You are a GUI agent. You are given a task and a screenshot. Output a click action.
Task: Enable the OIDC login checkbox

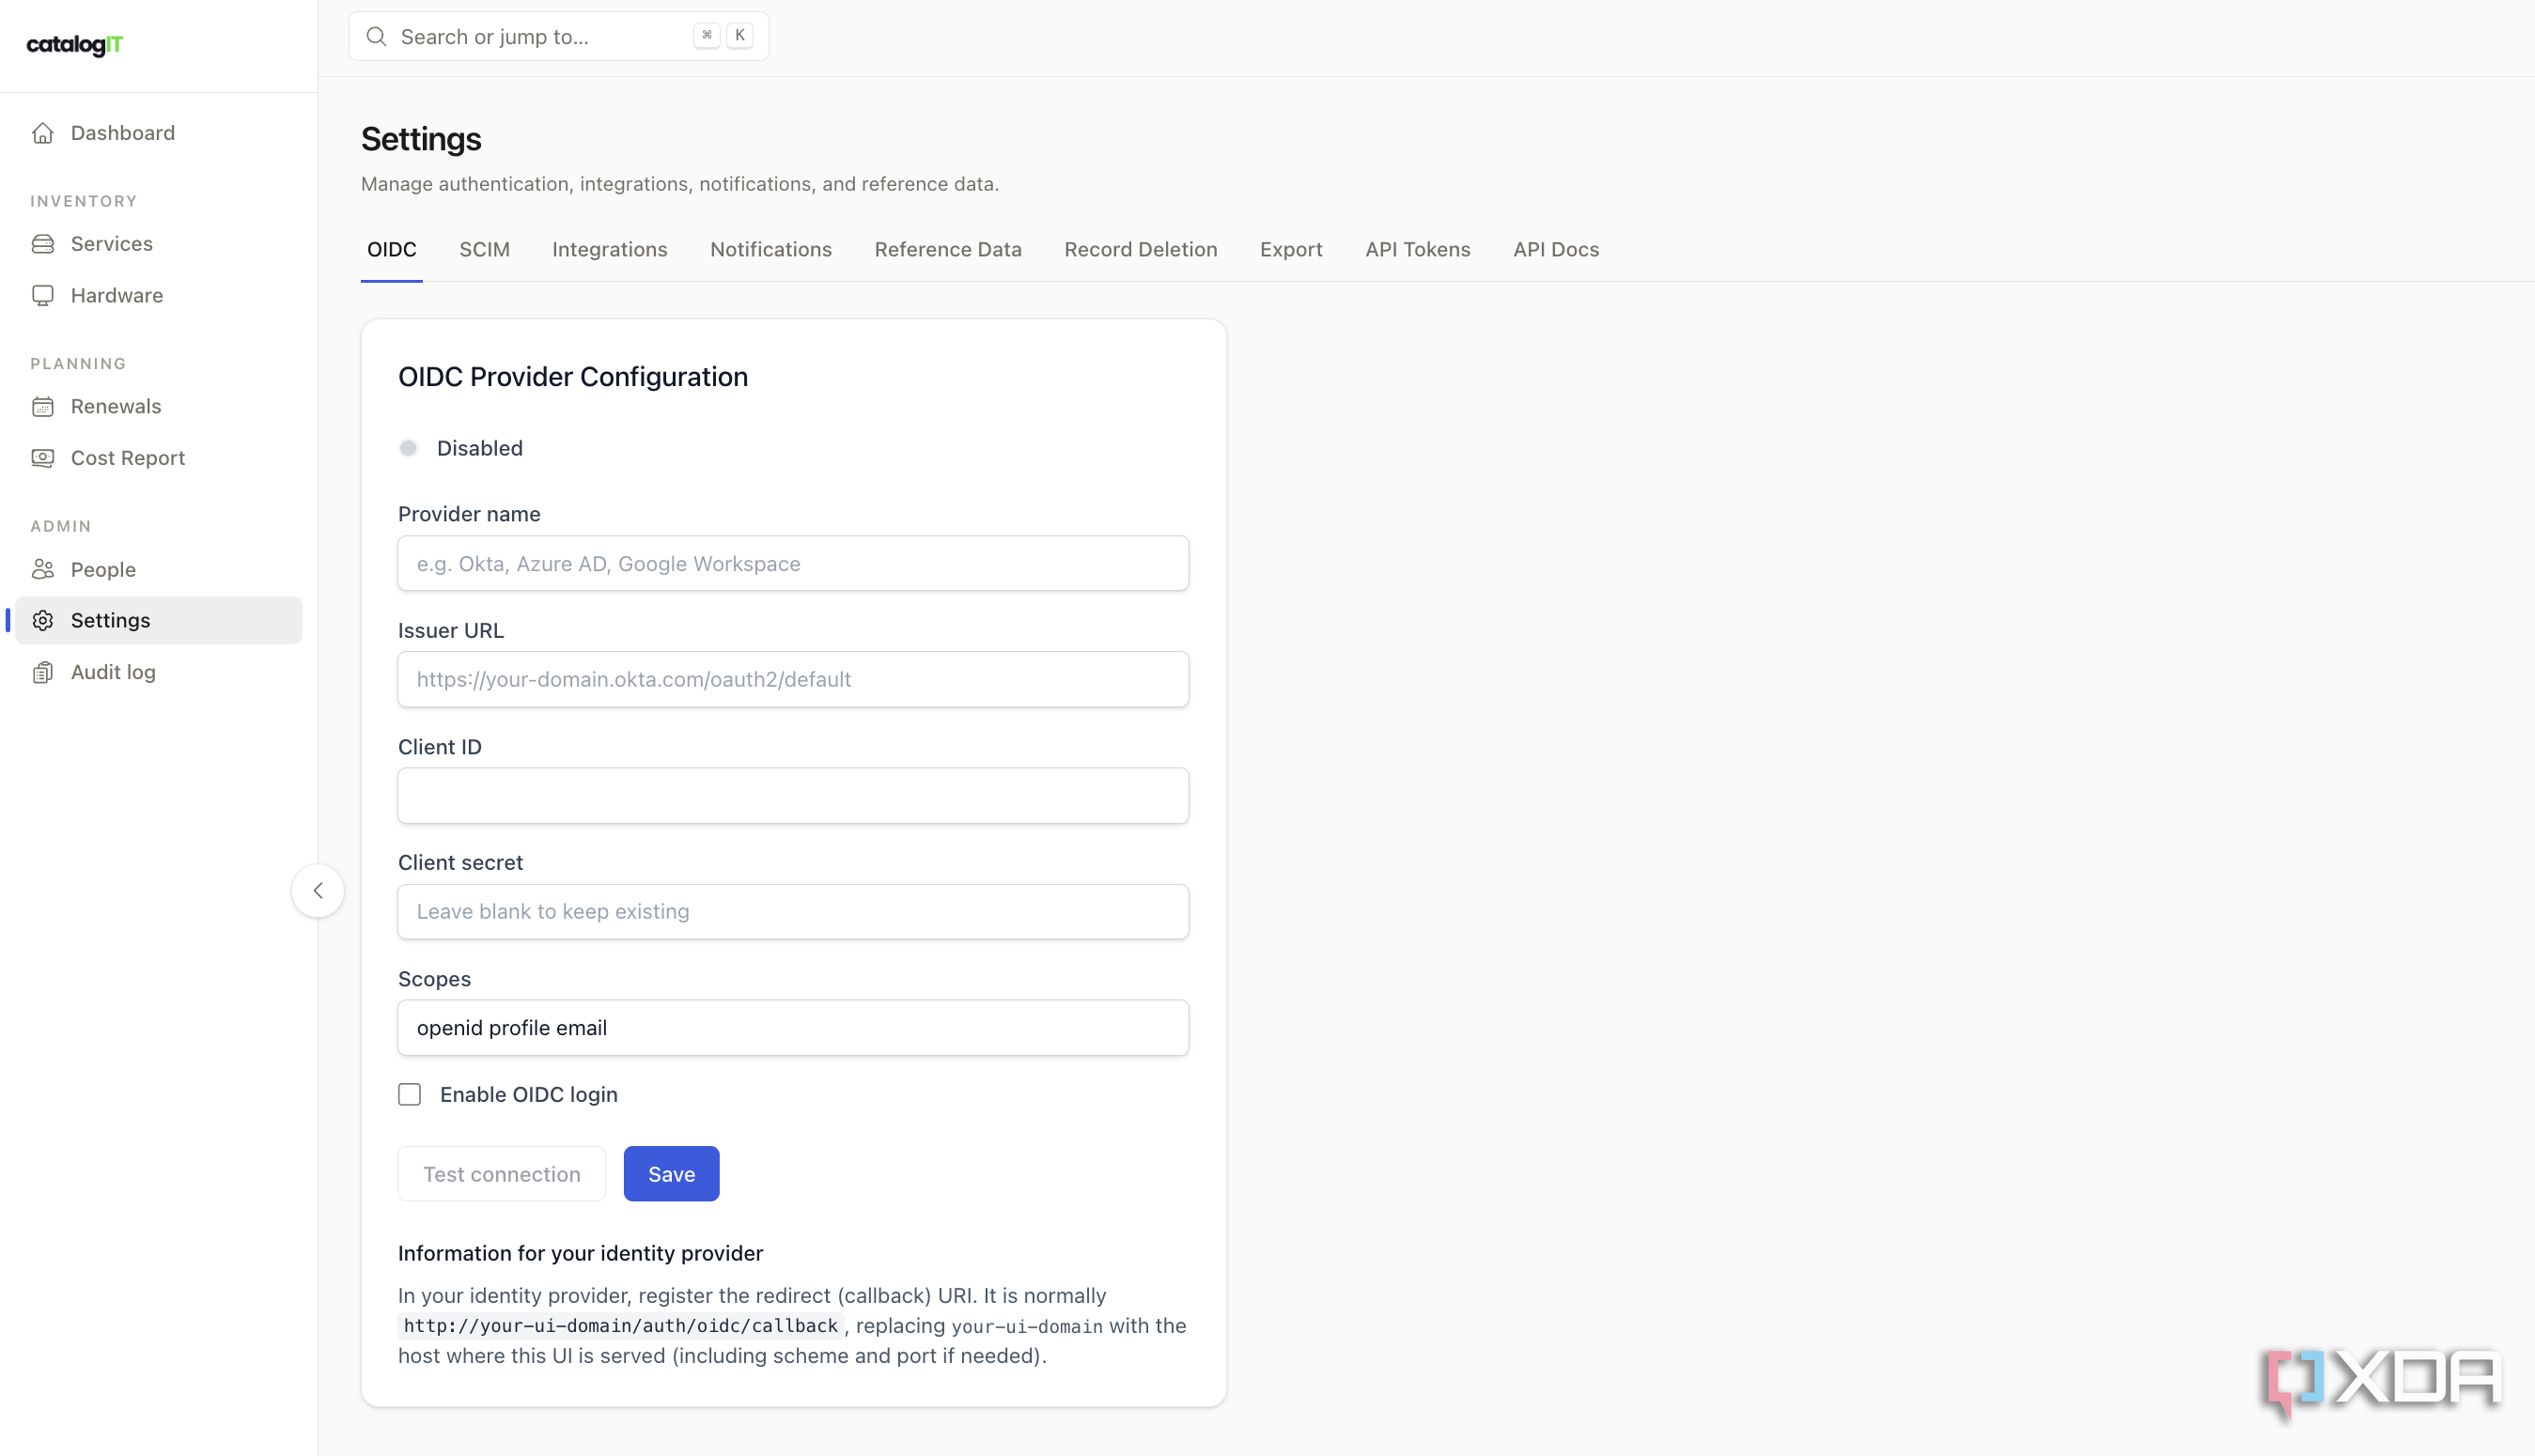click(x=410, y=1095)
